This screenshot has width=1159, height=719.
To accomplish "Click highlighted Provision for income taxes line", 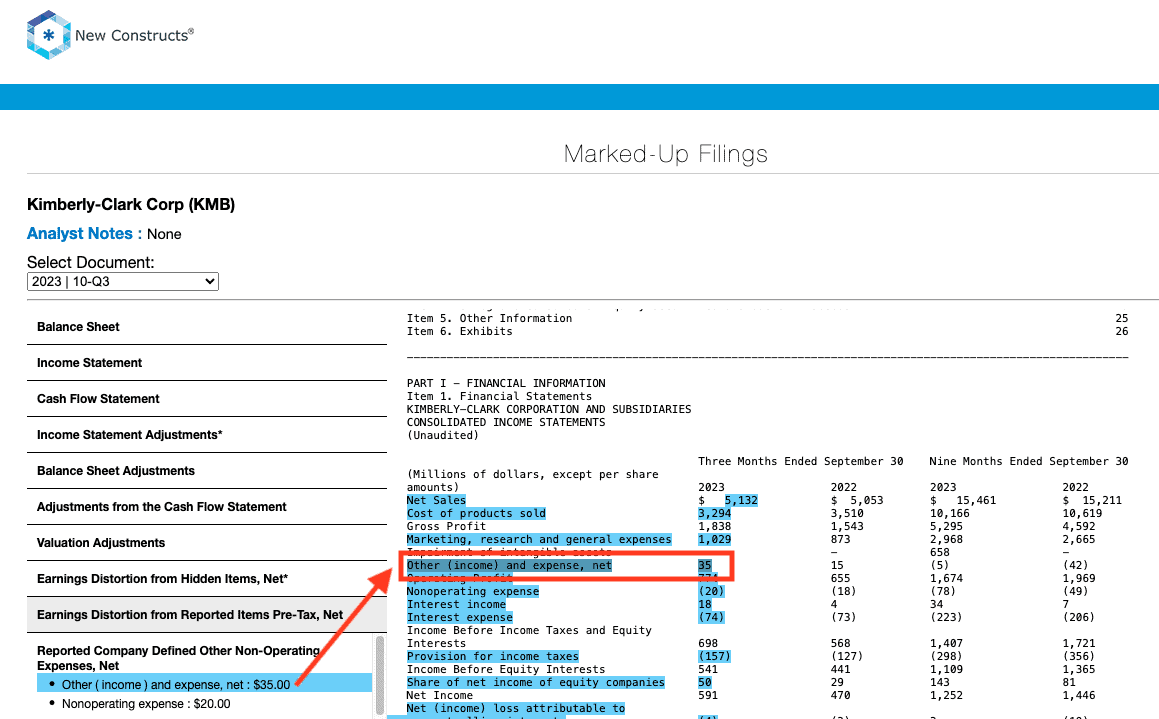I will tap(492, 656).
